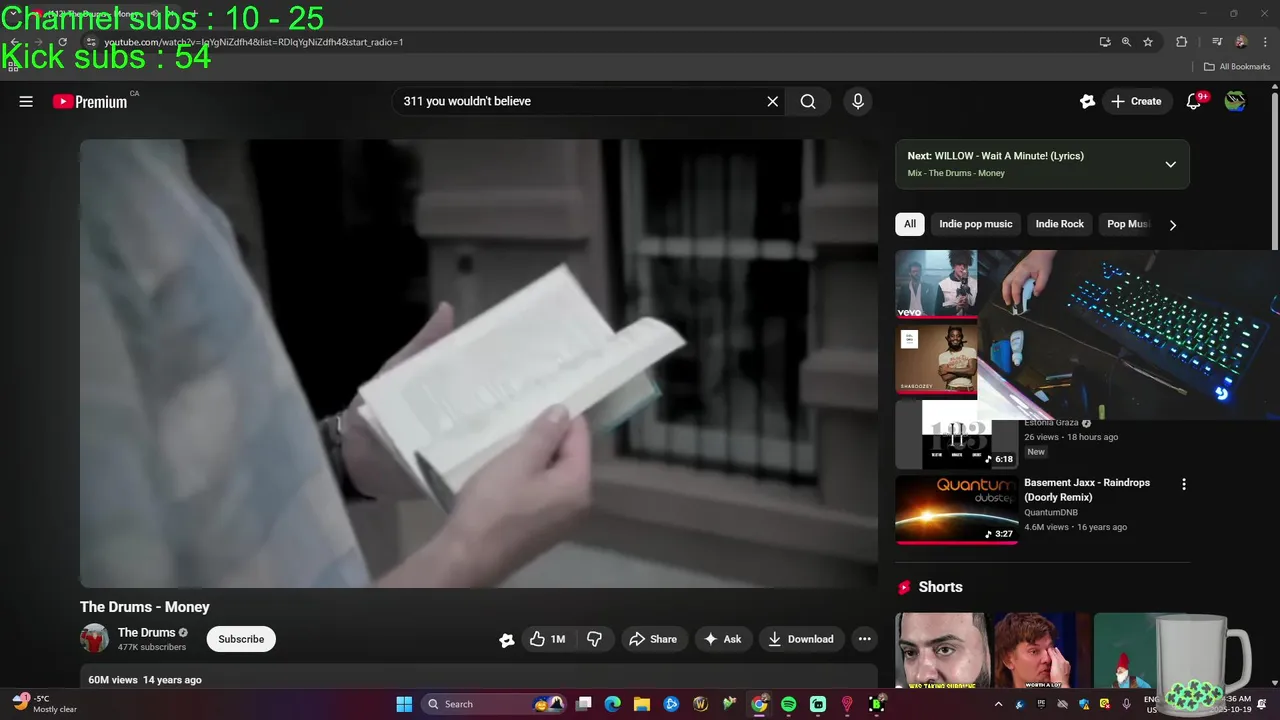Share the video

pyautogui.click(x=652, y=639)
